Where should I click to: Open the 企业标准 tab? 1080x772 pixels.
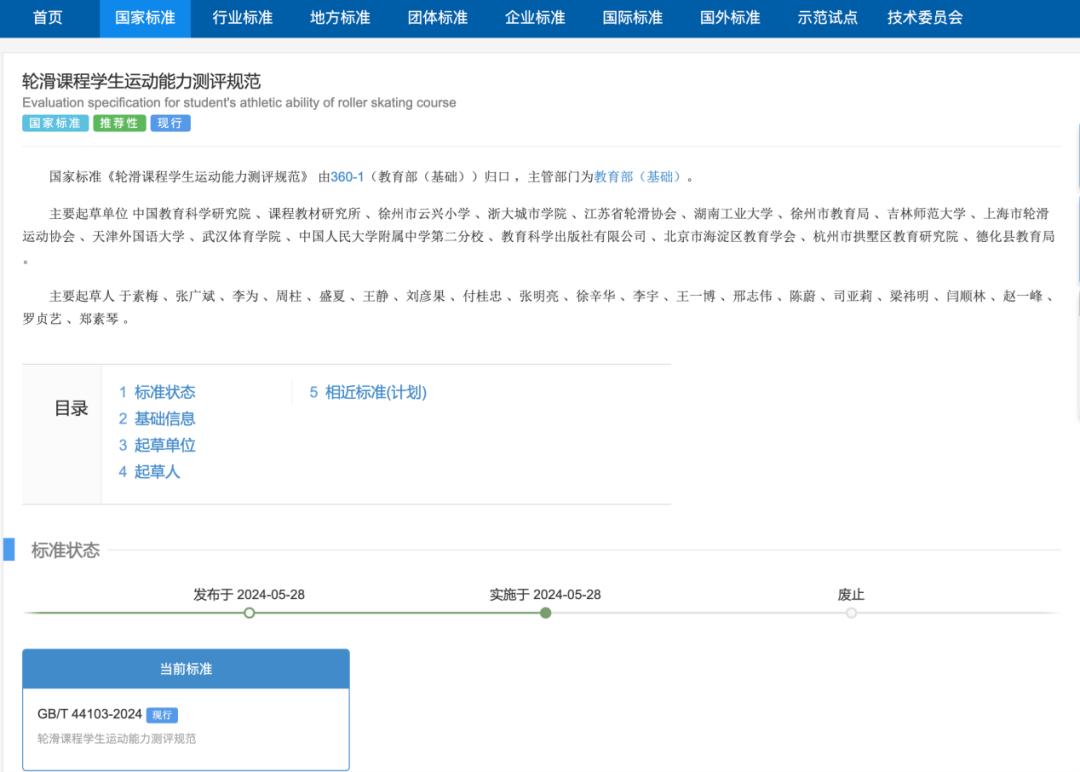coord(535,18)
